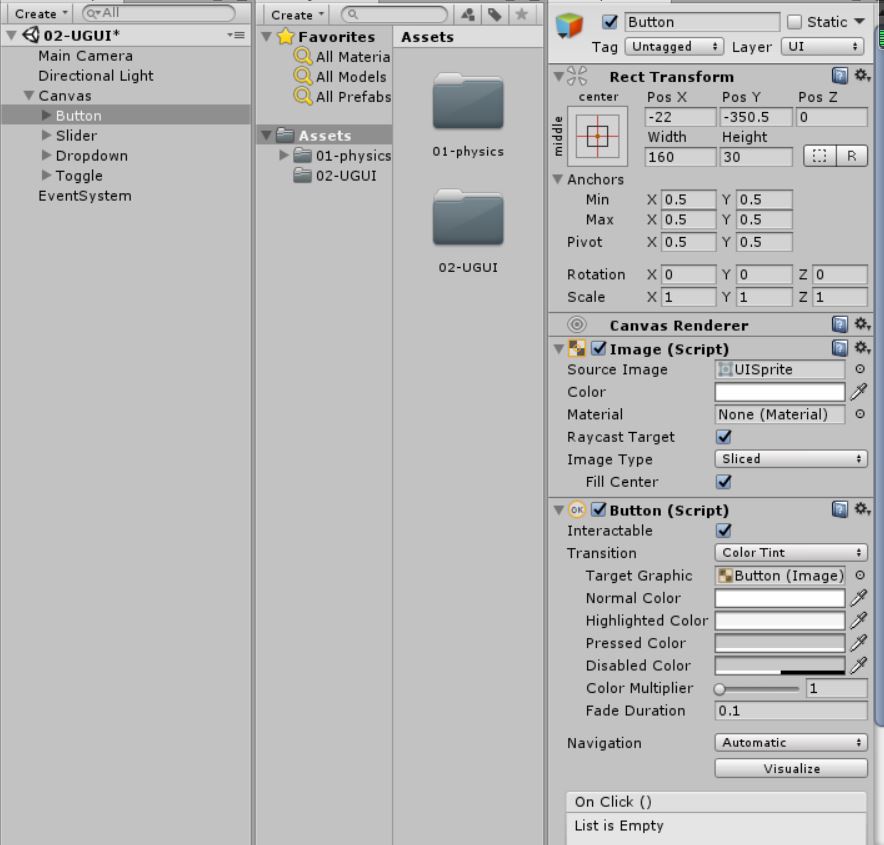Open Image Type dropdown Sliced
The image size is (884, 845).
[791, 459]
